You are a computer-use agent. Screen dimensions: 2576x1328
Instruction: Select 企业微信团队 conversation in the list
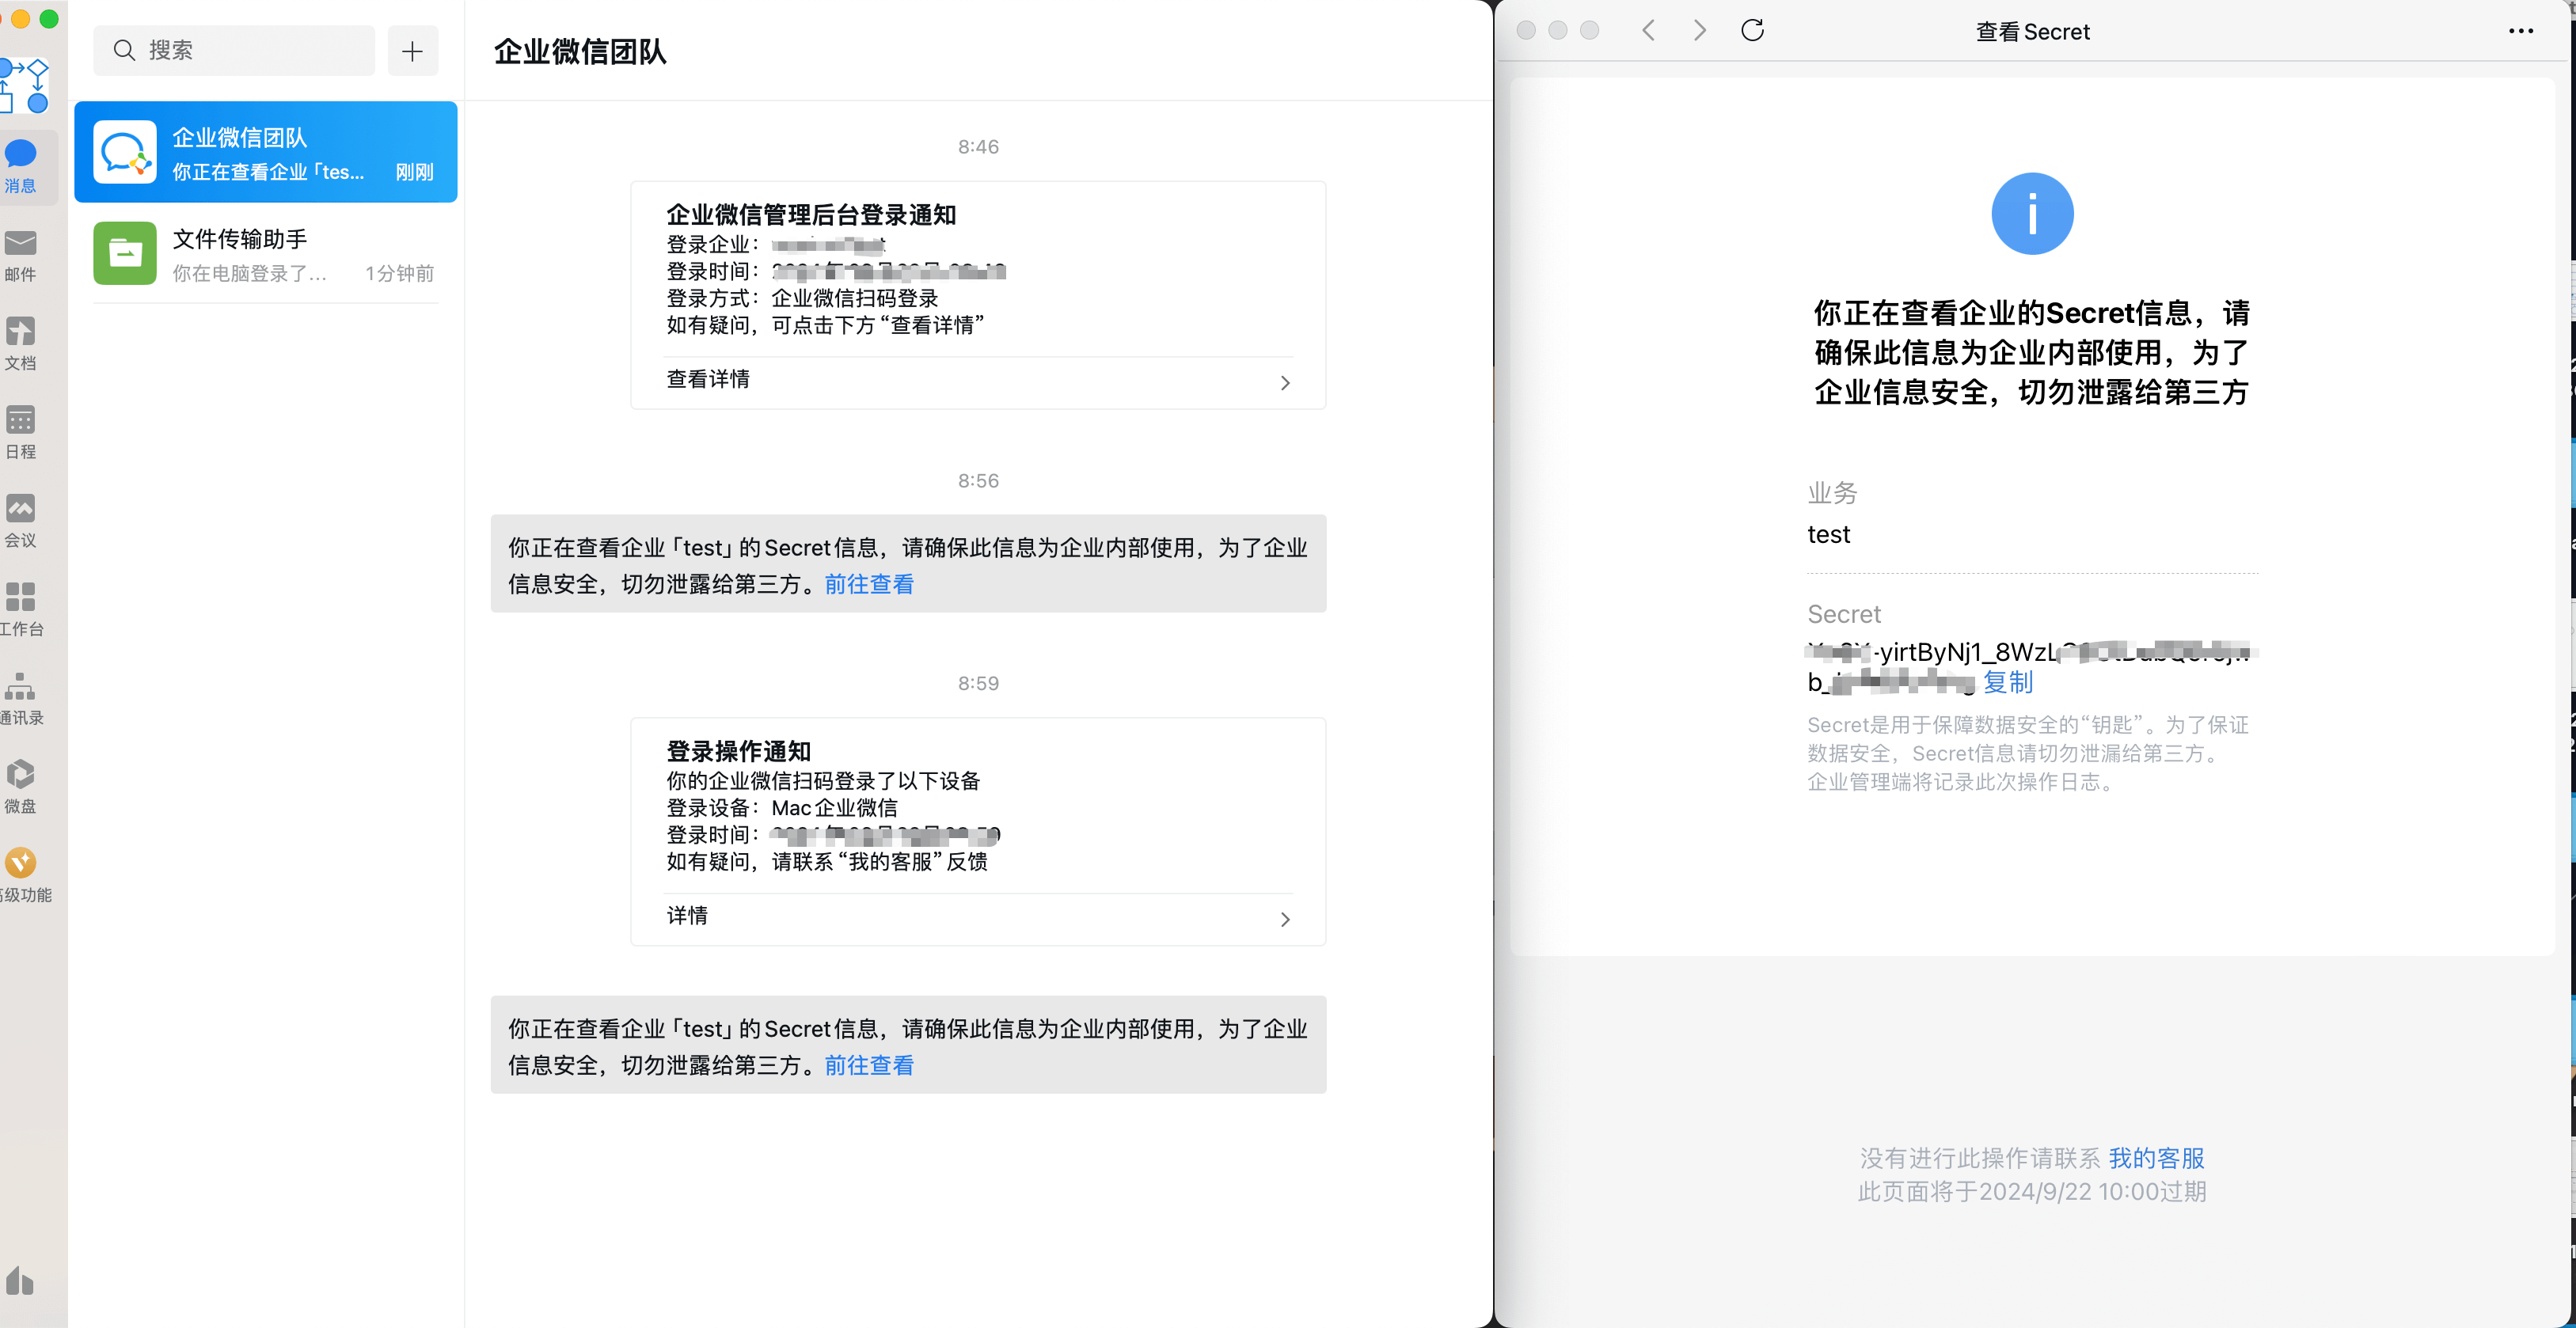click(265, 152)
